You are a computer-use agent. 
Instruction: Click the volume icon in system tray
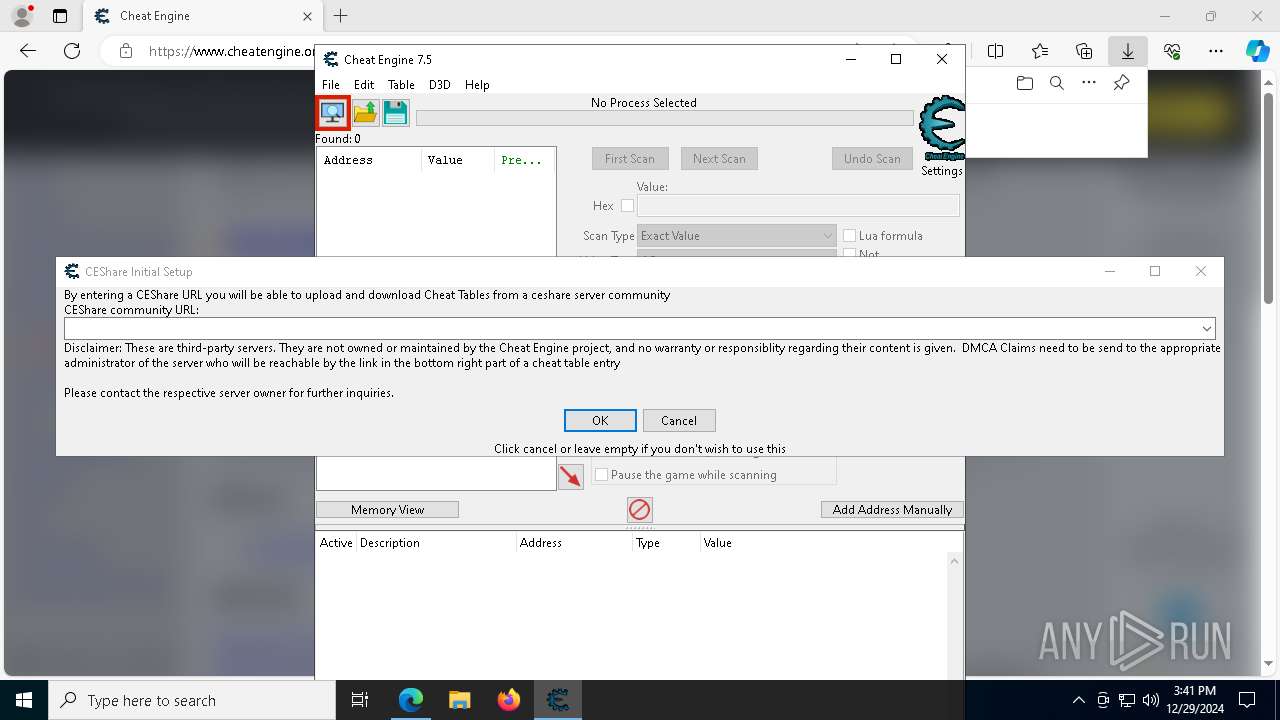(x=1150, y=700)
